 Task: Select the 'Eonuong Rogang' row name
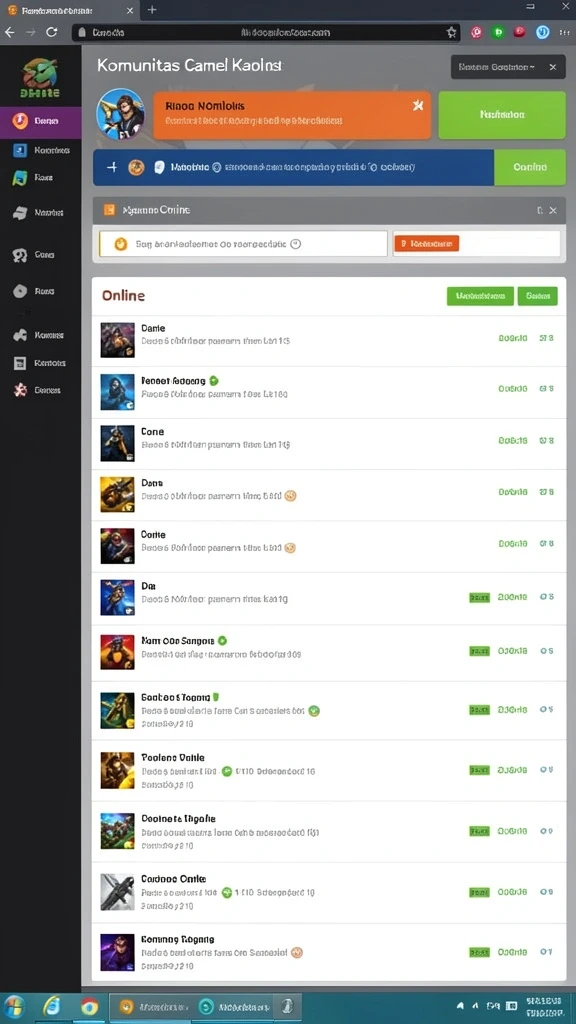(178, 939)
